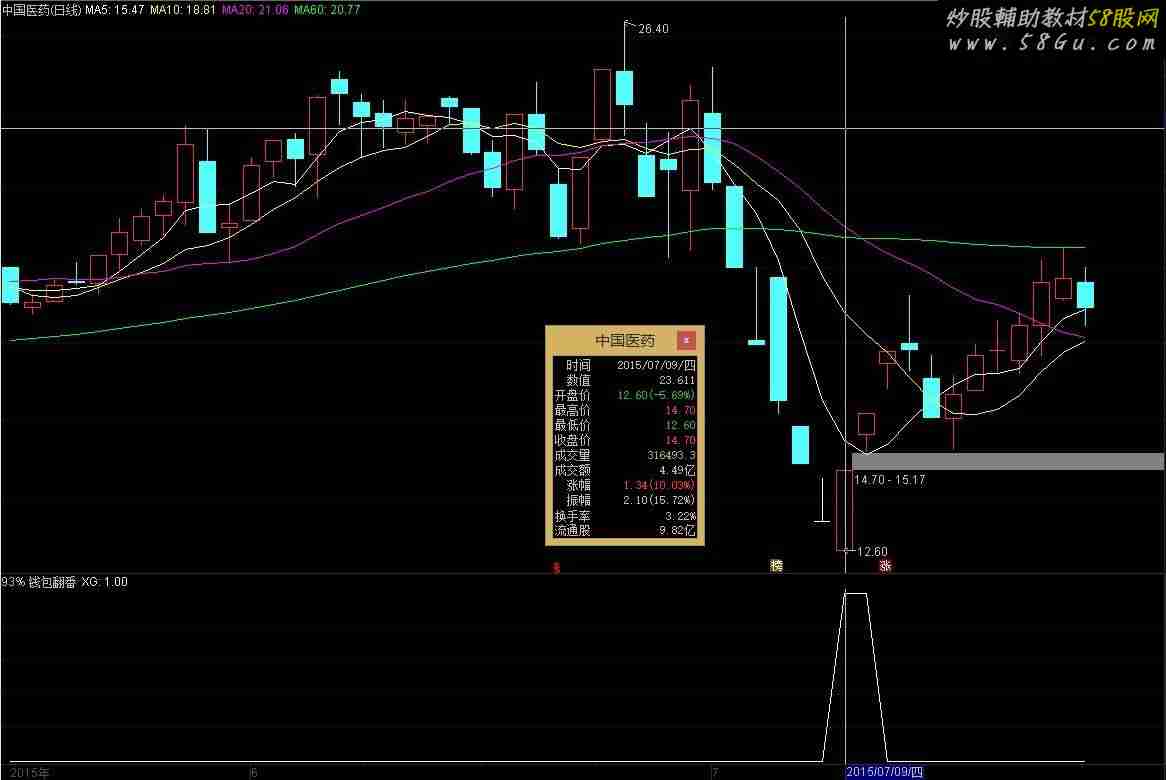Click the 流通股 9.82亿 popup row

(625, 530)
